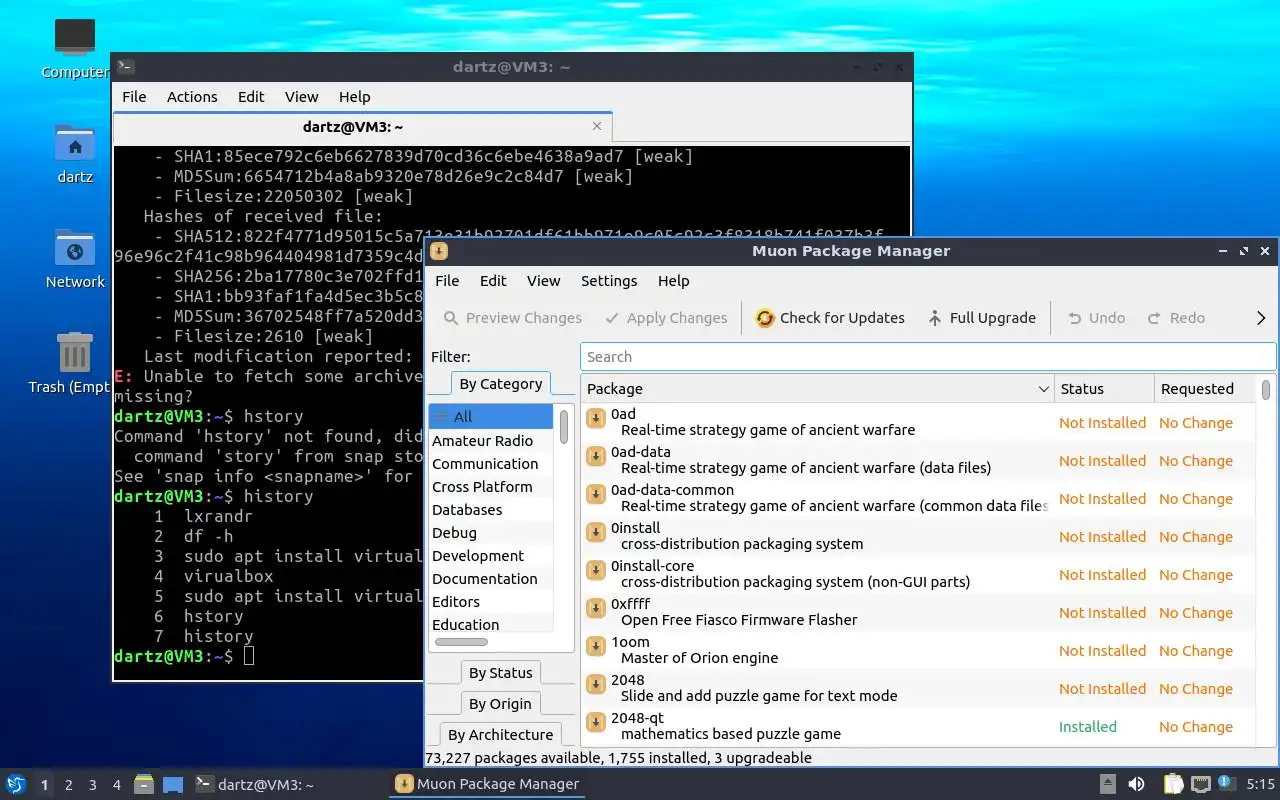
Task: Click the package icon beside 0ad
Action: [x=596, y=419]
